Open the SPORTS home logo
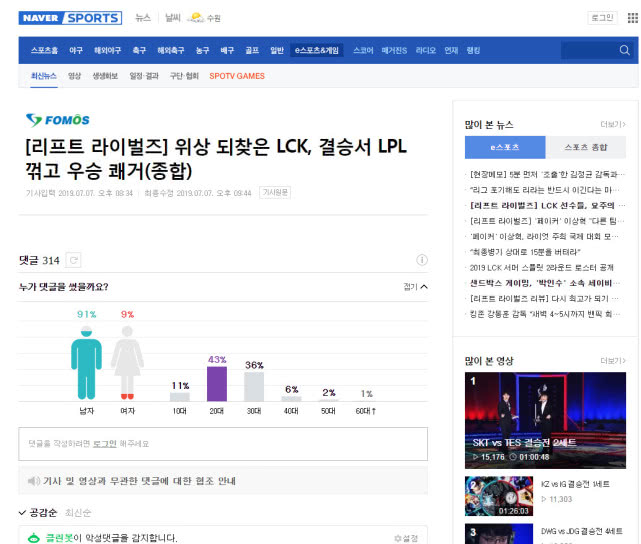 point(92,18)
